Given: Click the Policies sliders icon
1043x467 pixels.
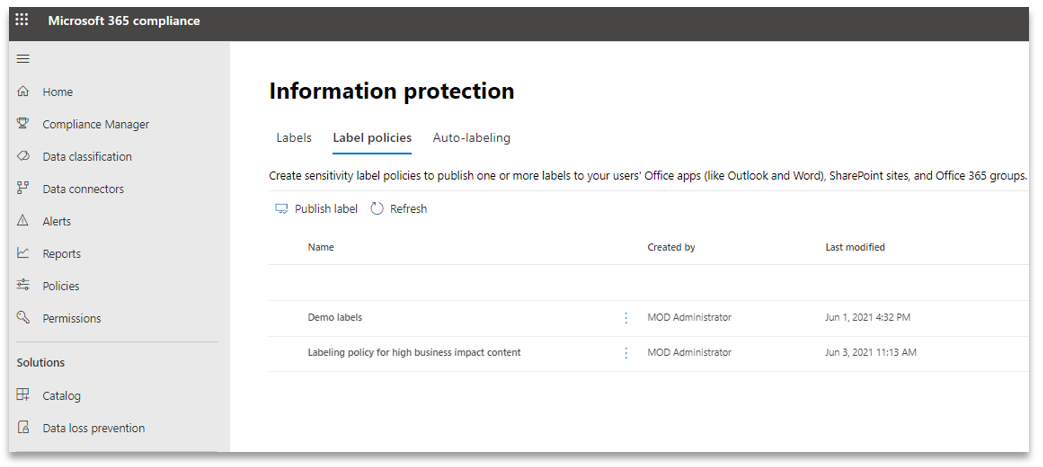Looking at the screenshot, I should point(23,286).
